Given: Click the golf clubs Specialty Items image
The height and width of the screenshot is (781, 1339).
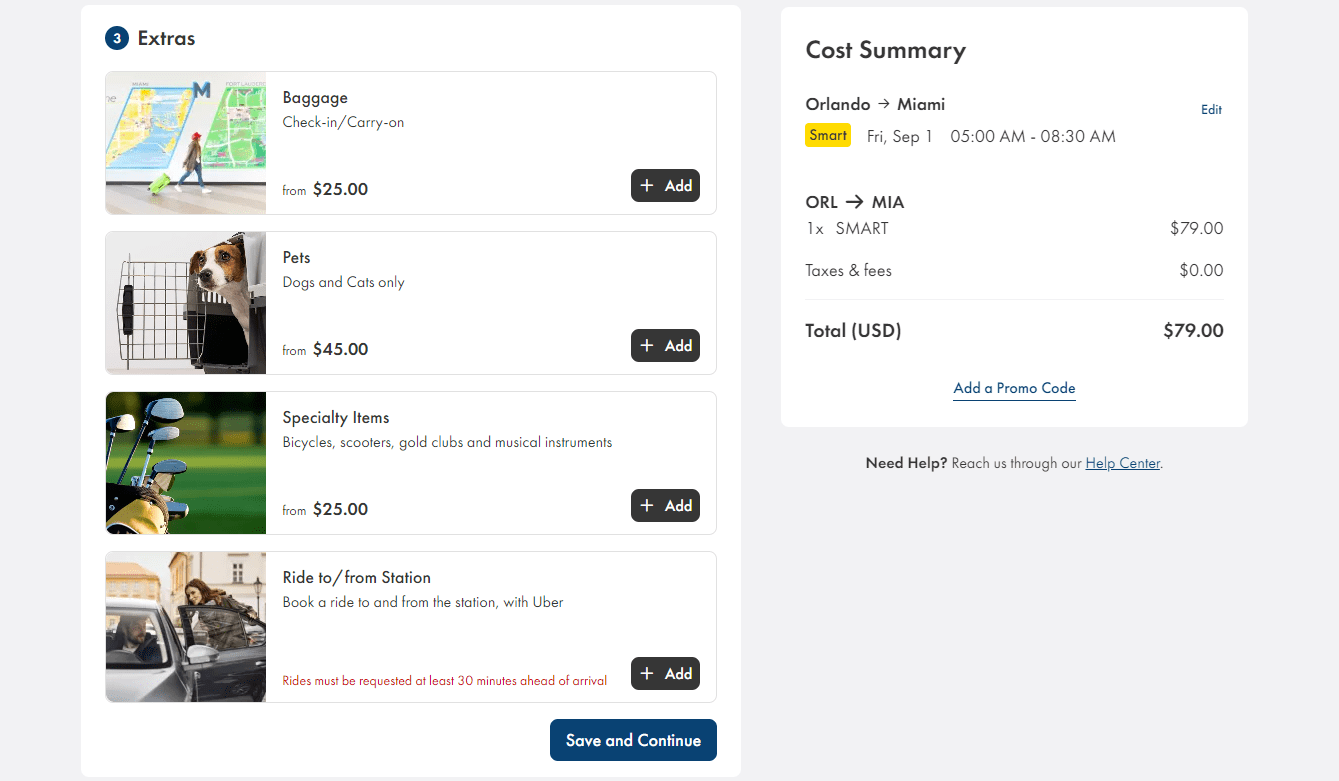Looking at the screenshot, I should click(185, 462).
